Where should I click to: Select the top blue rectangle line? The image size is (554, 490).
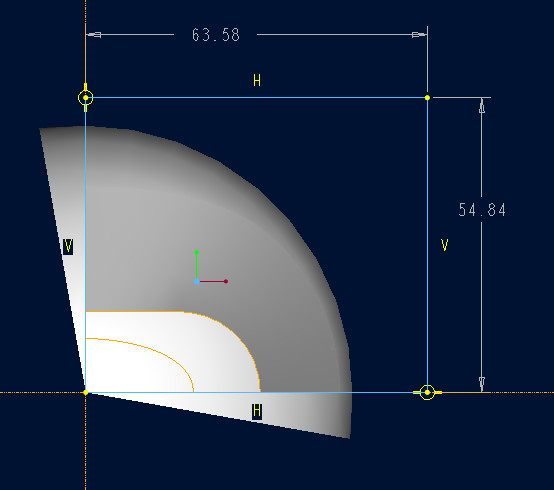click(257, 98)
